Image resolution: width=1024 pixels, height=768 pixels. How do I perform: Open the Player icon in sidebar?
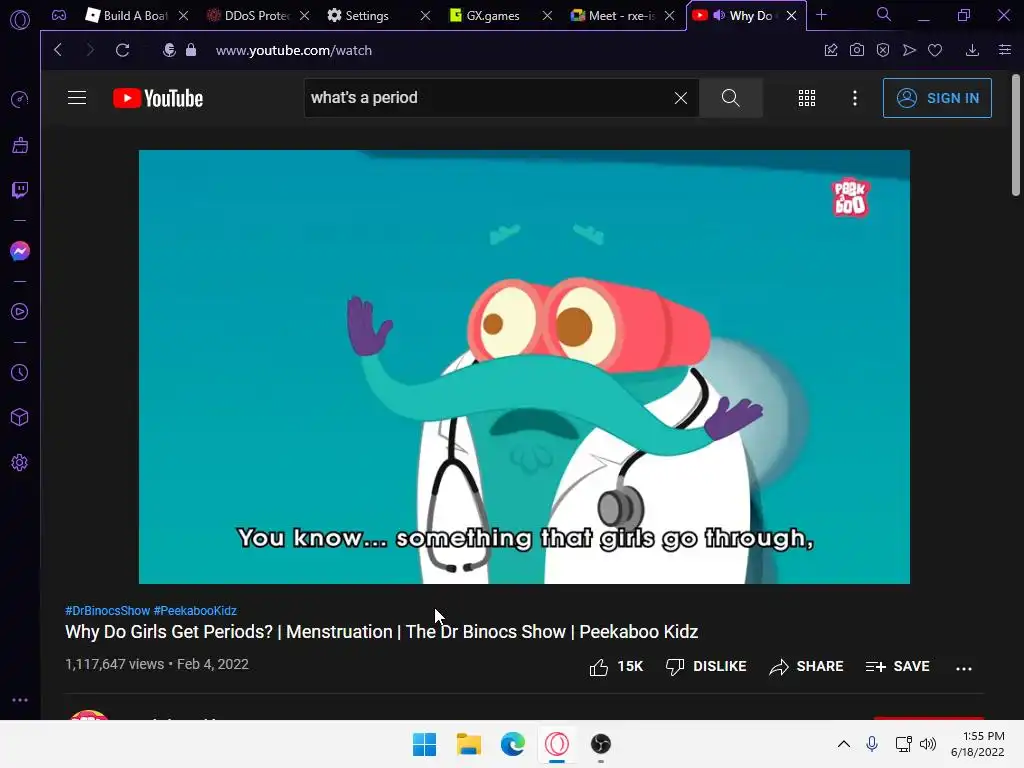coord(20,312)
